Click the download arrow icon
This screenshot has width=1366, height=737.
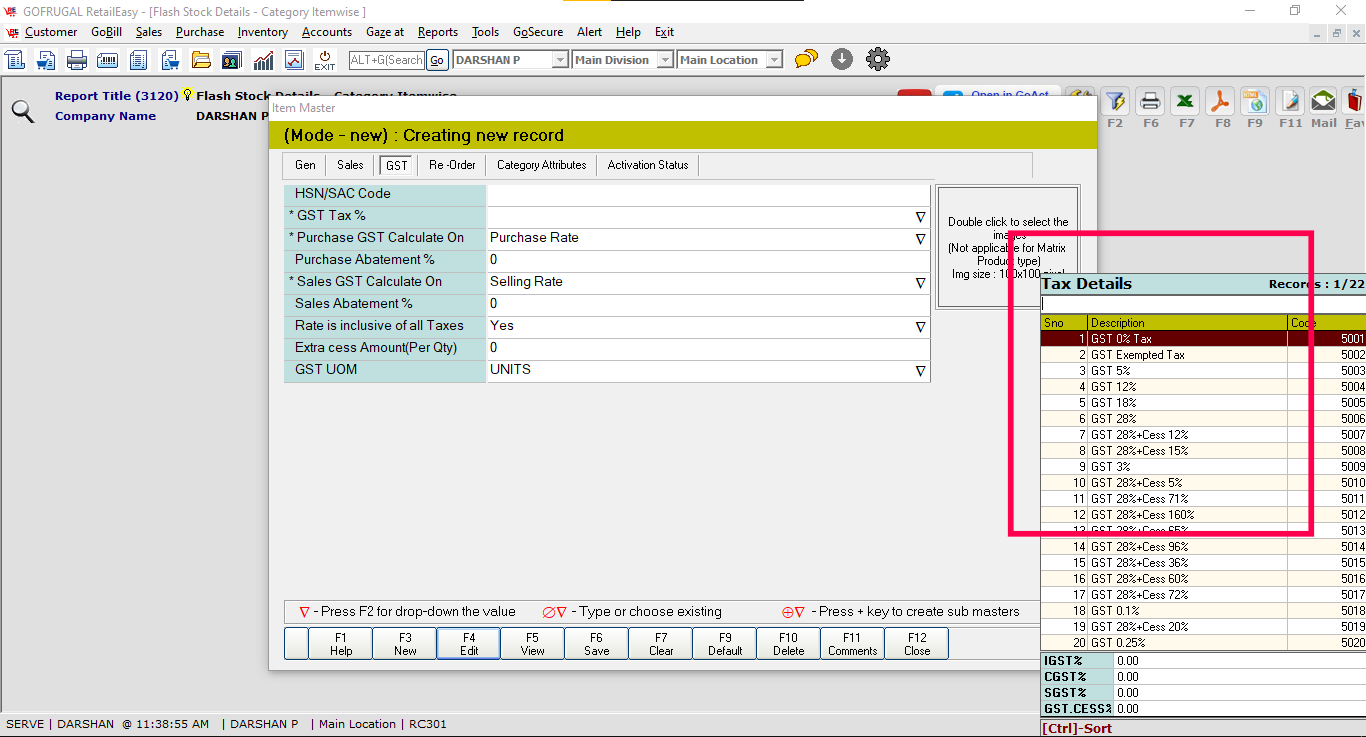pyautogui.click(x=842, y=59)
